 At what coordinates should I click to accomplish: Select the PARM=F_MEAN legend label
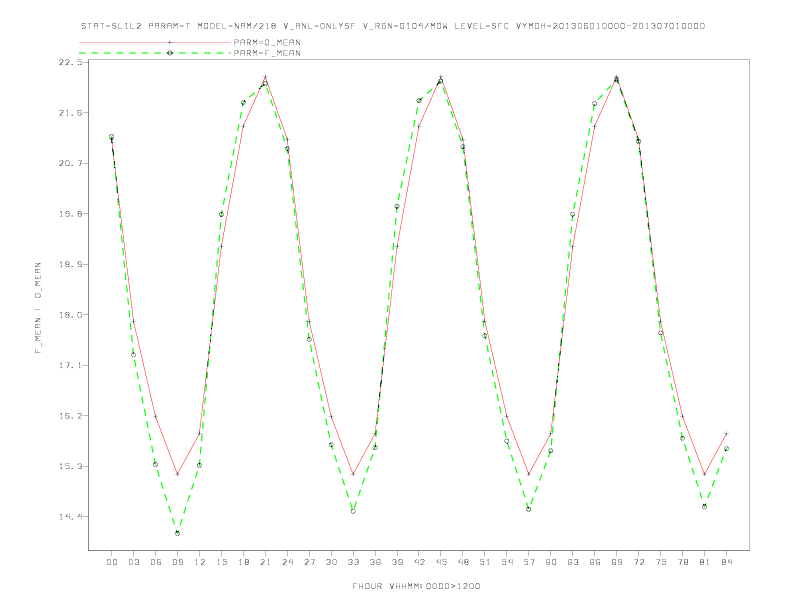pyautogui.click(x=267, y=53)
